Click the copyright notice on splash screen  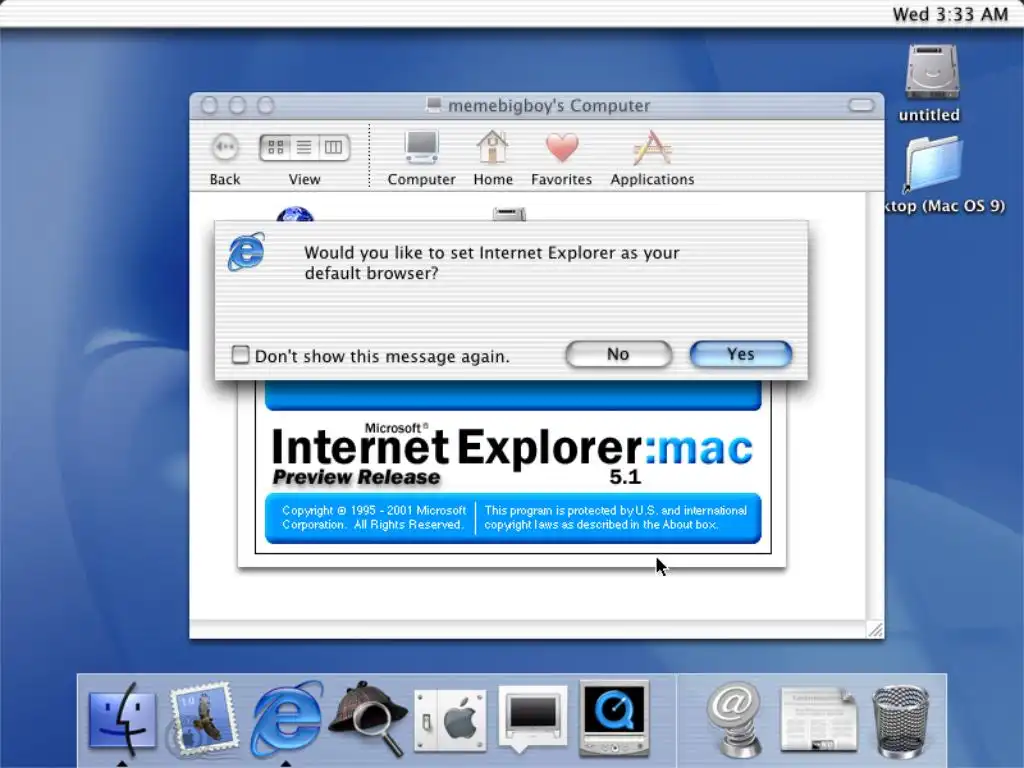(x=374, y=517)
